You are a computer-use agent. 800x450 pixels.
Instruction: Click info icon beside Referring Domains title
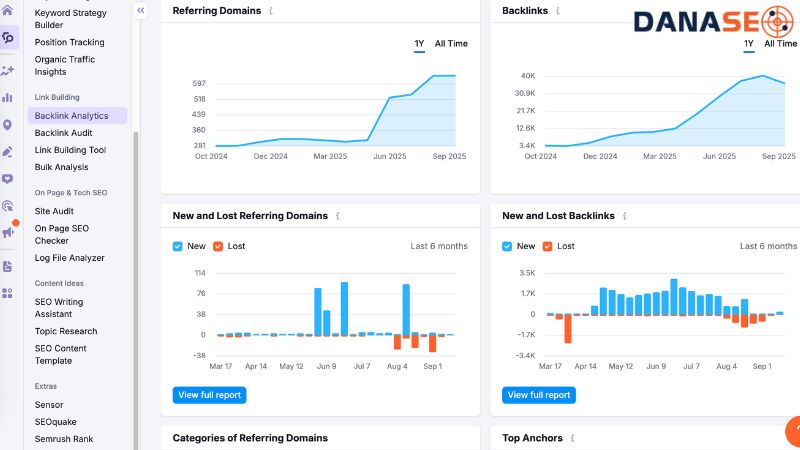tap(271, 11)
